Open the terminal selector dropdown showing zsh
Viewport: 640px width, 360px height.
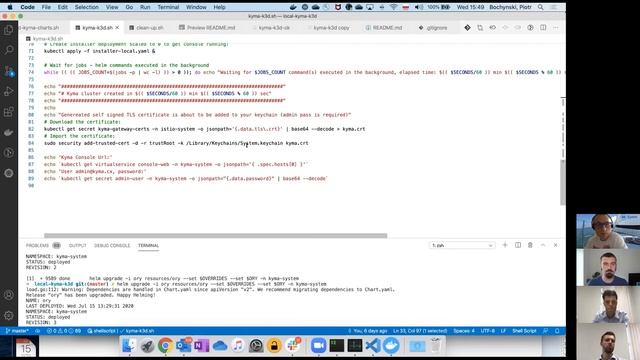click(462, 245)
